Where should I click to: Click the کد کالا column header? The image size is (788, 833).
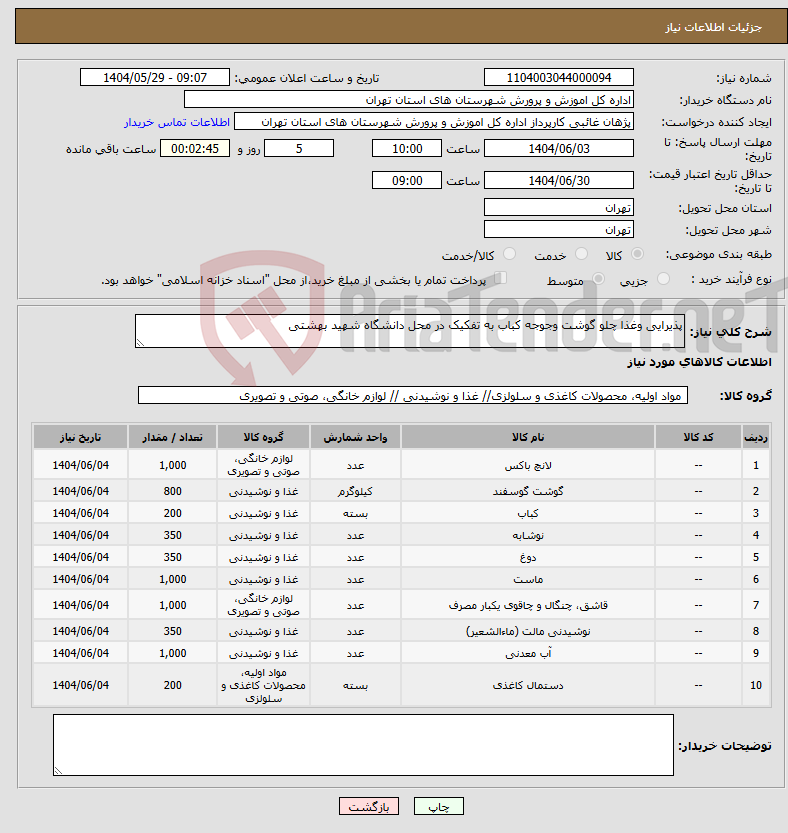[698, 437]
